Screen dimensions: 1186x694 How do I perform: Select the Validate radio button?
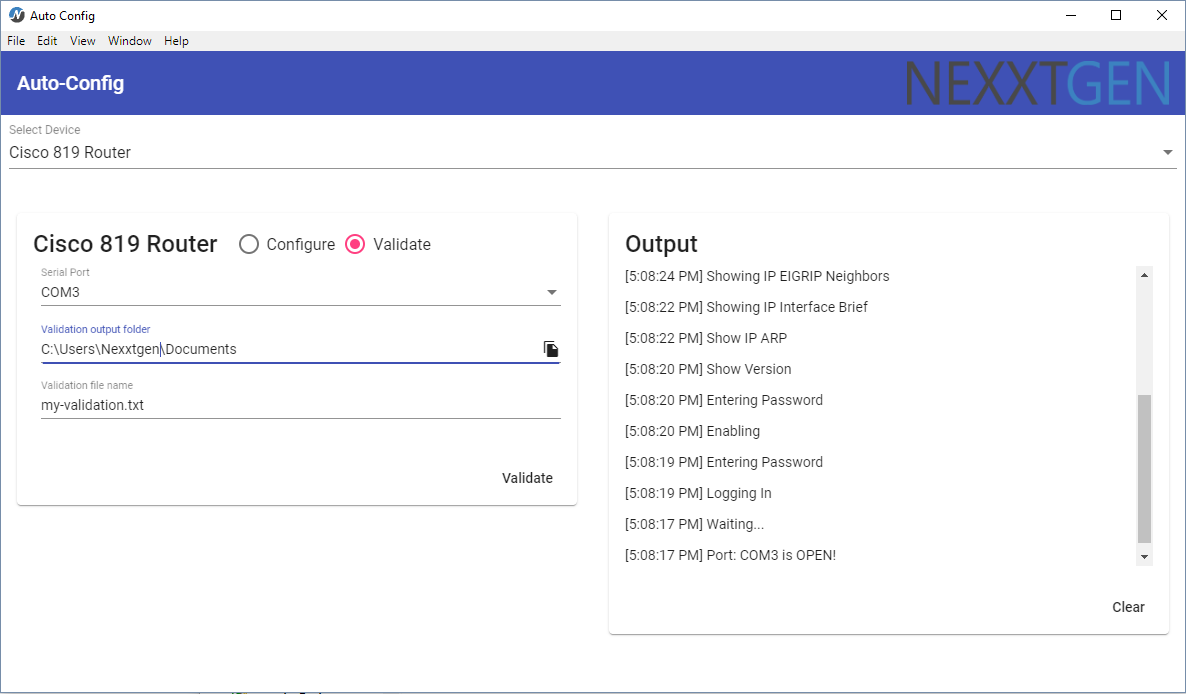pyautogui.click(x=355, y=244)
